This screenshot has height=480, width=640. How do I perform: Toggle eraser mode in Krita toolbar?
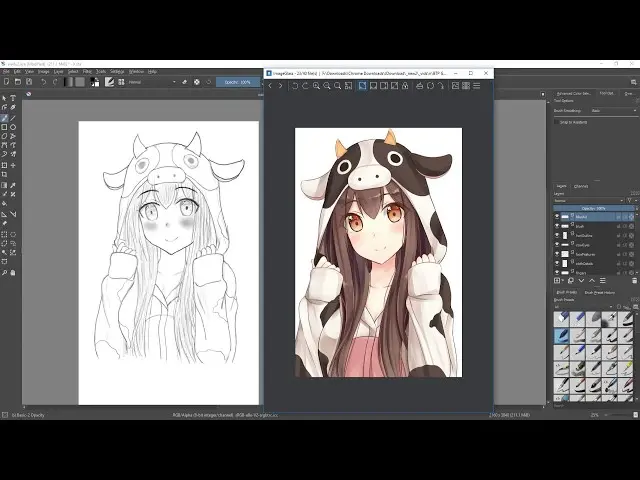(184, 82)
